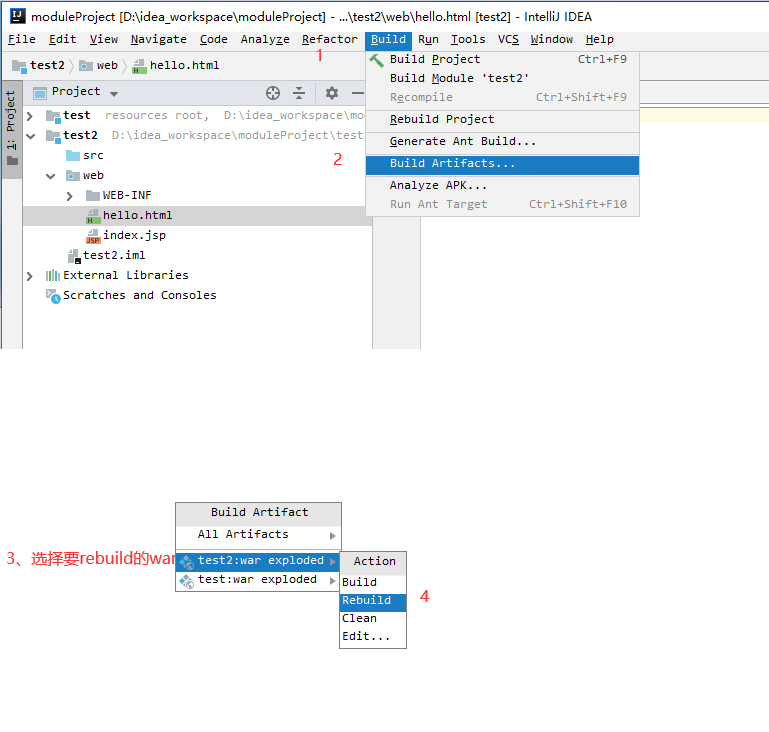769x732 pixels.
Task: Click the hammer icon next to Build Project
Action: pos(376,60)
